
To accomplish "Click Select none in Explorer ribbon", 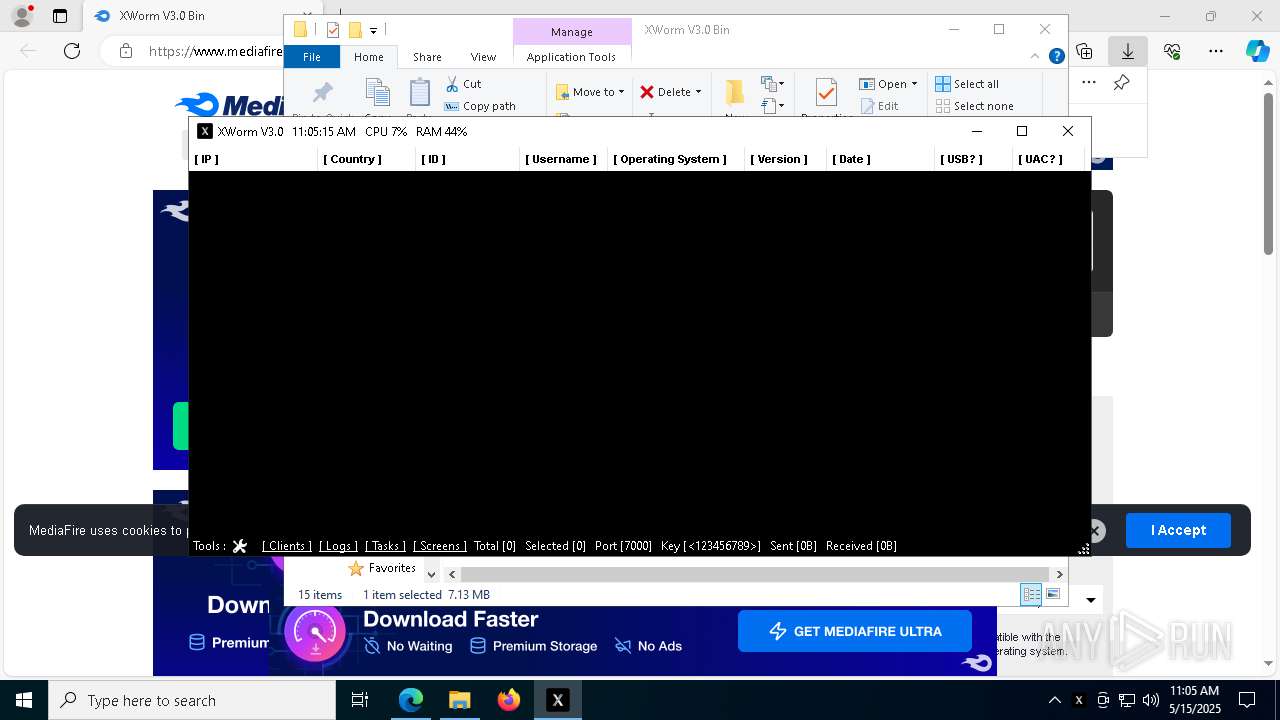I will click(x=974, y=106).
